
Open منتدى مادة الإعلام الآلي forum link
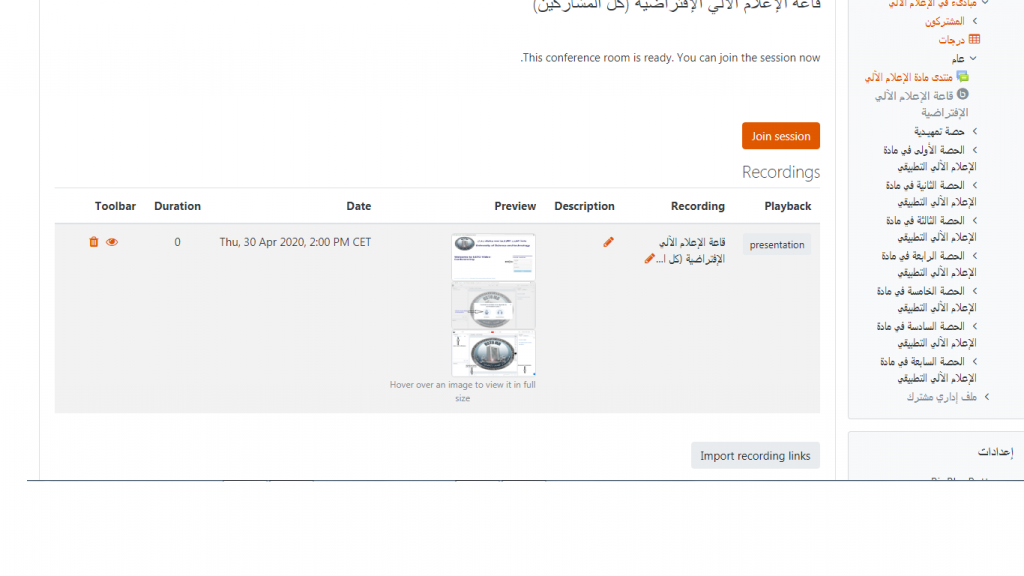point(908,77)
